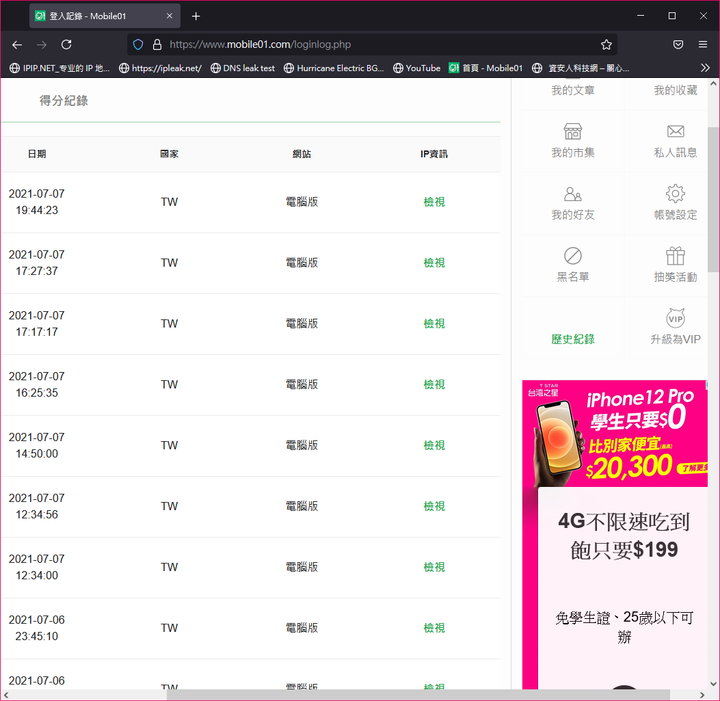This screenshot has height=701, width=720.
Task: Open the 資安人科技網 bookmark
Action: pyautogui.click(x=580, y=68)
